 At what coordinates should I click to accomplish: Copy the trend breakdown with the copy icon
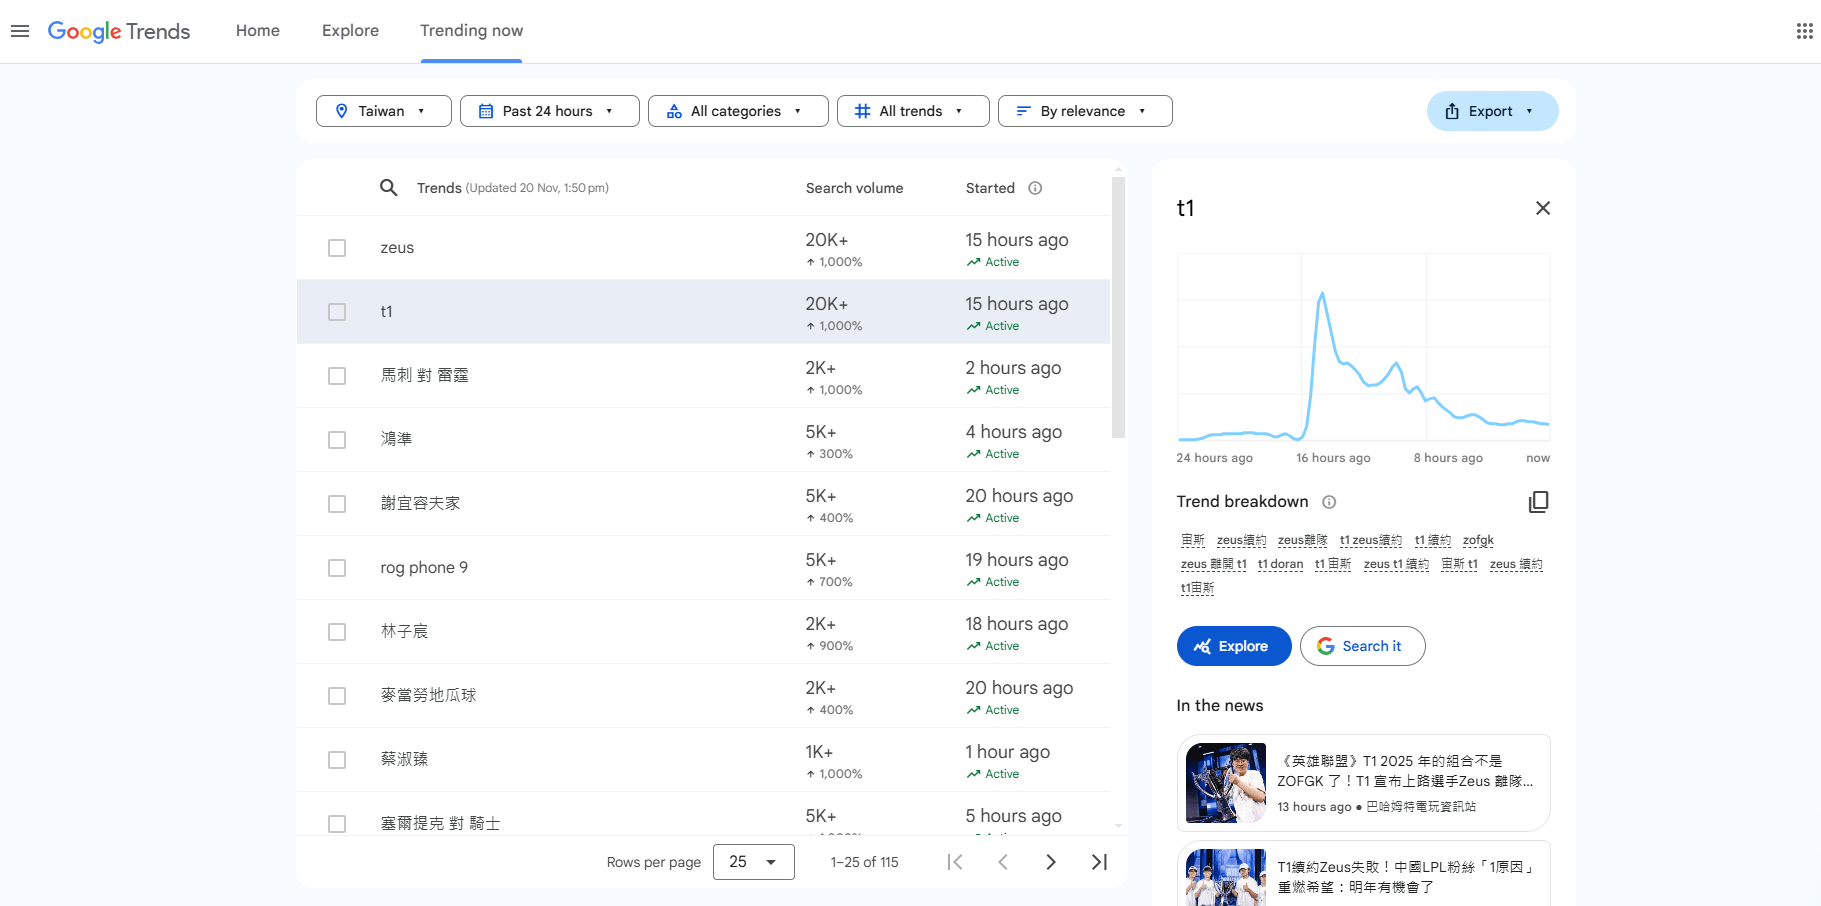[x=1538, y=502]
